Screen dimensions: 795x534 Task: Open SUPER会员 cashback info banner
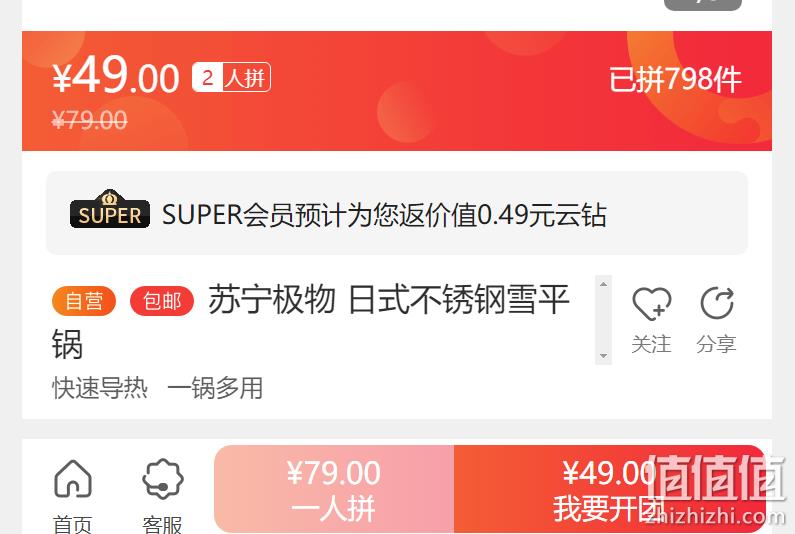(x=396, y=213)
